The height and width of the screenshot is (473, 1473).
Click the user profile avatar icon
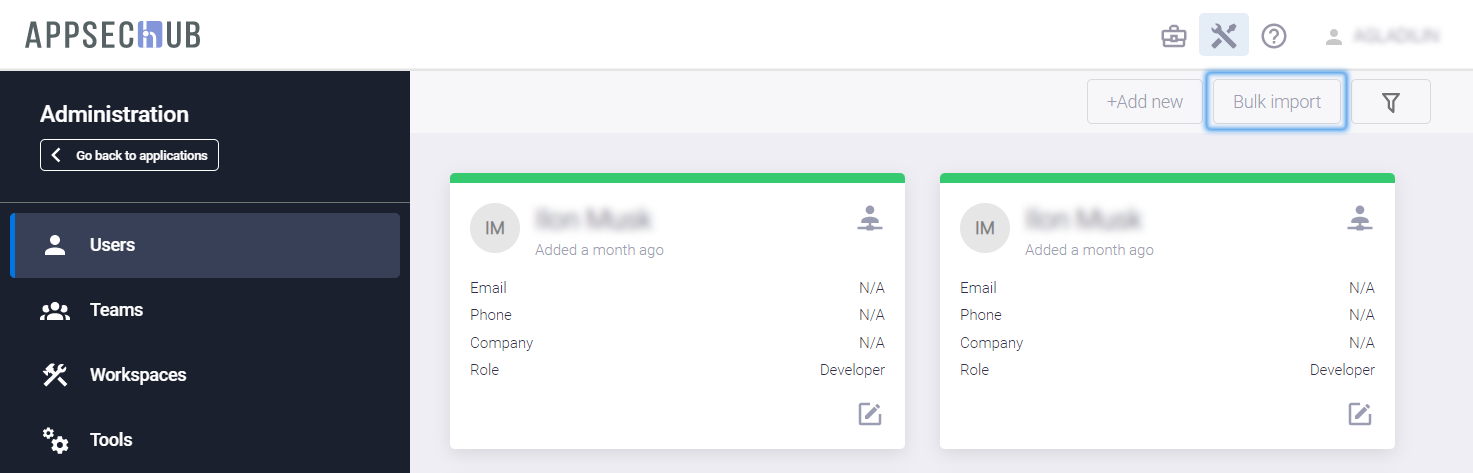pyautogui.click(x=1333, y=37)
